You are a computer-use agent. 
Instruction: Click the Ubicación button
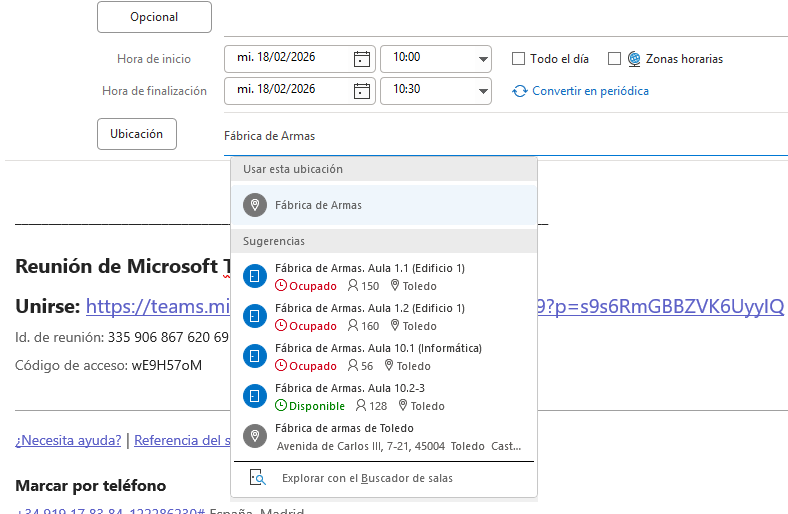(x=137, y=134)
